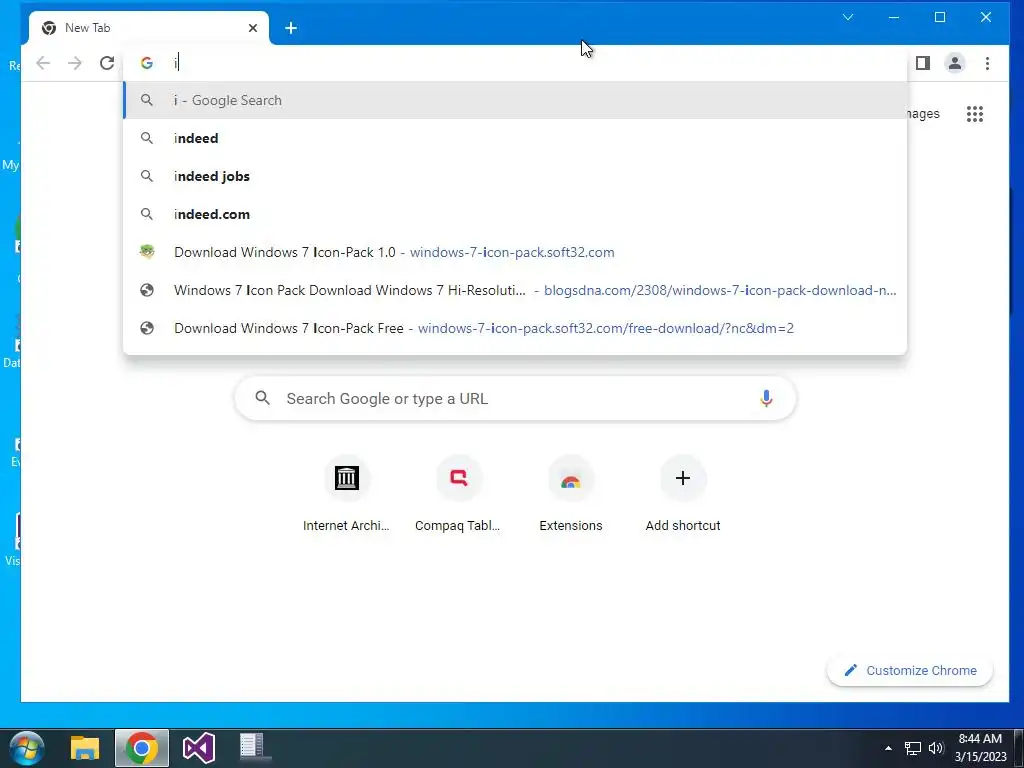Click the Chrome taskbar icon
This screenshot has width=1024, height=768.
142,748
